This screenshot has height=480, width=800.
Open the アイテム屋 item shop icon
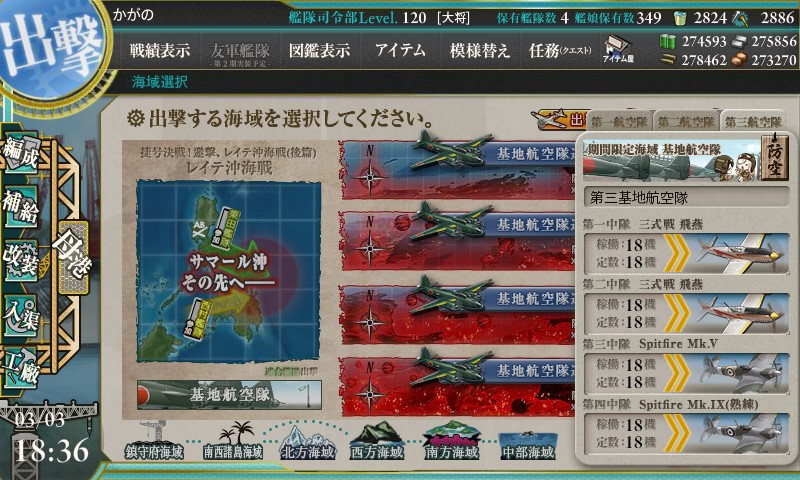click(x=617, y=49)
